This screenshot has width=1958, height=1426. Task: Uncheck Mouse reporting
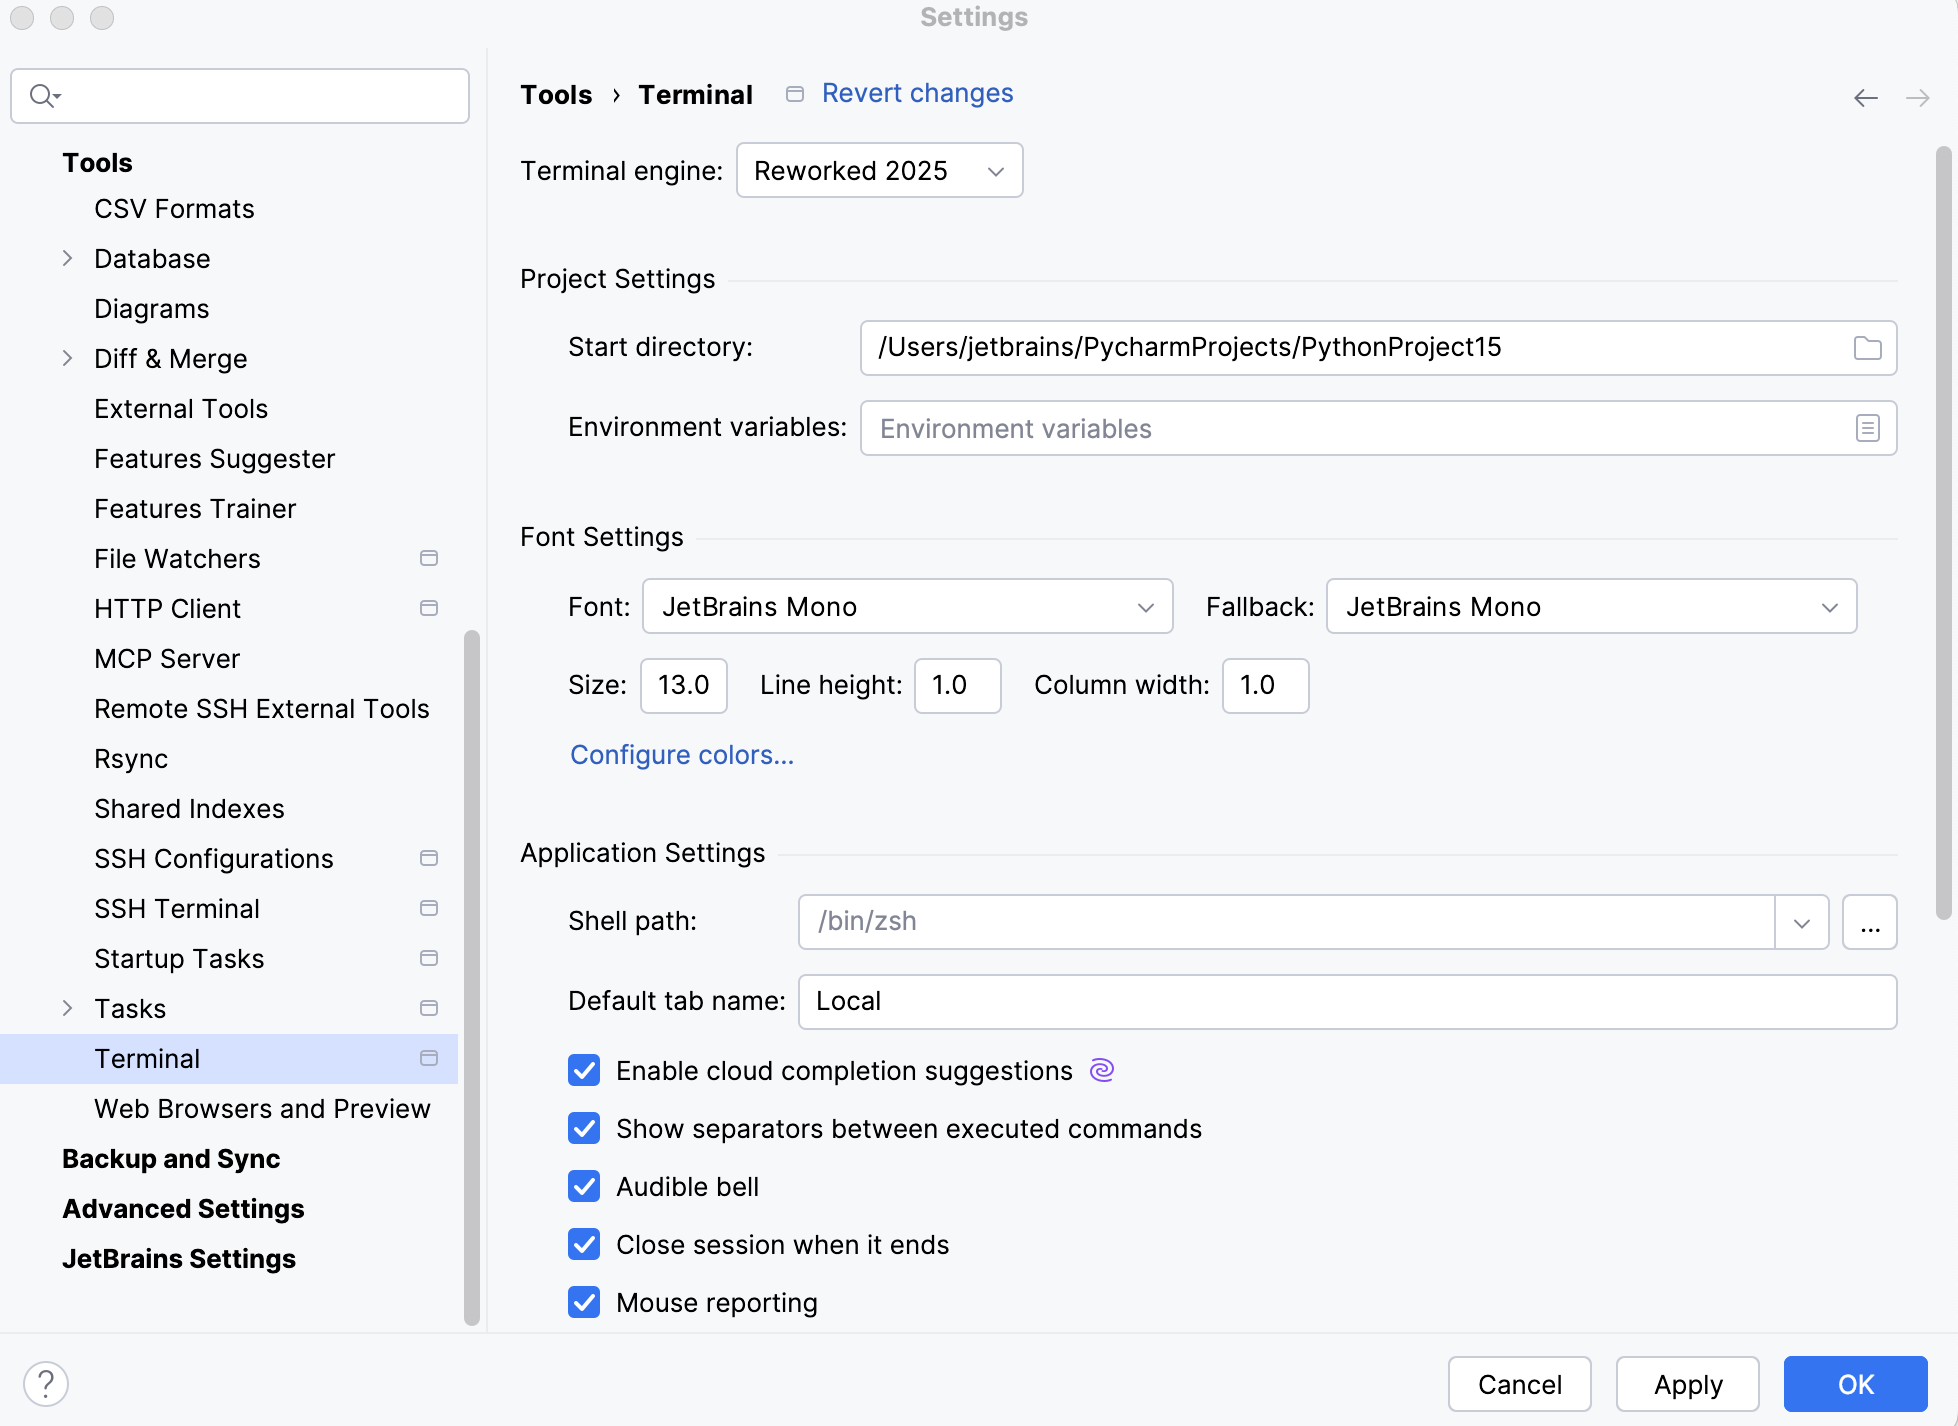click(x=584, y=1302)
